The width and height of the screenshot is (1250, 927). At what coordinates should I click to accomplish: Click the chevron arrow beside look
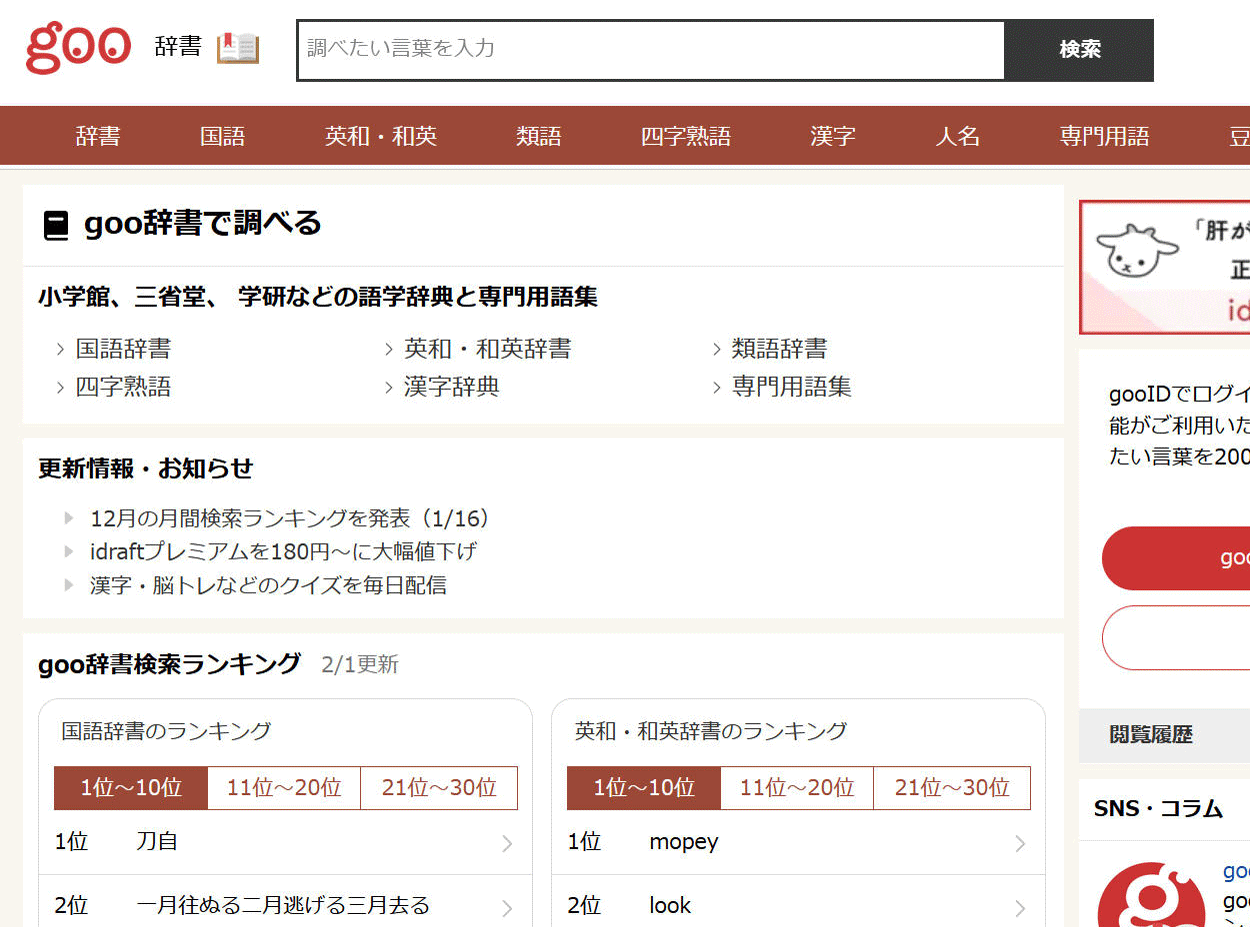[1020, 907]
